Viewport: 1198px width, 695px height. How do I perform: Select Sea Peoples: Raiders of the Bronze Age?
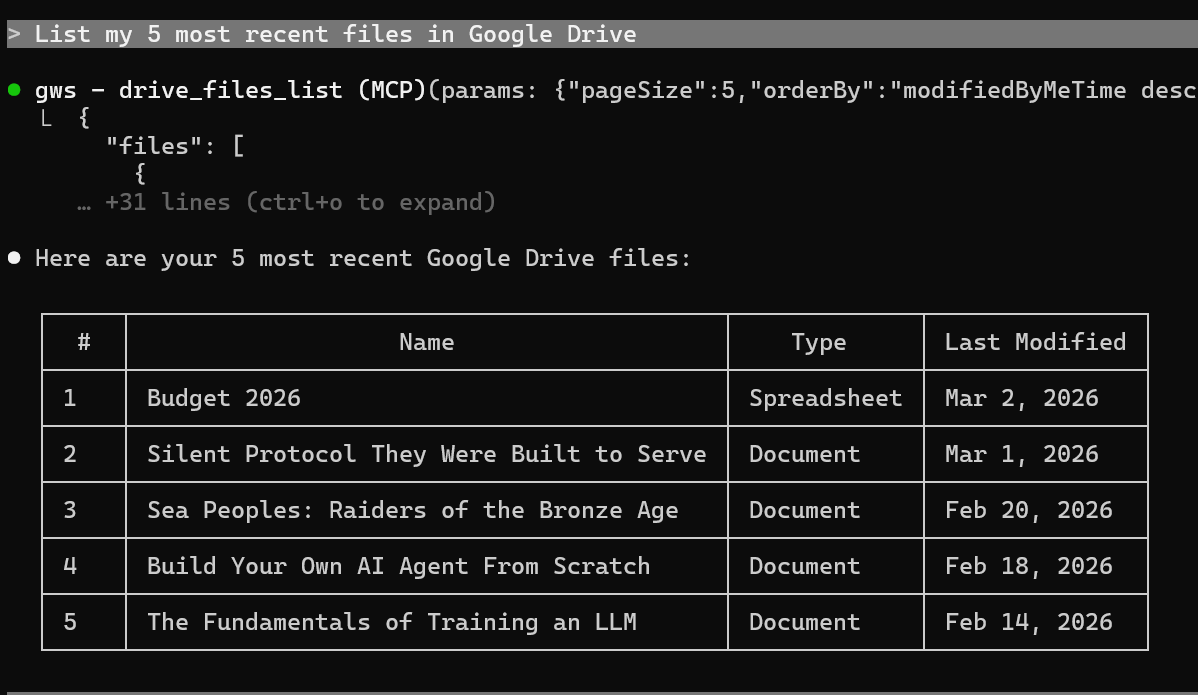coord(412,510)
